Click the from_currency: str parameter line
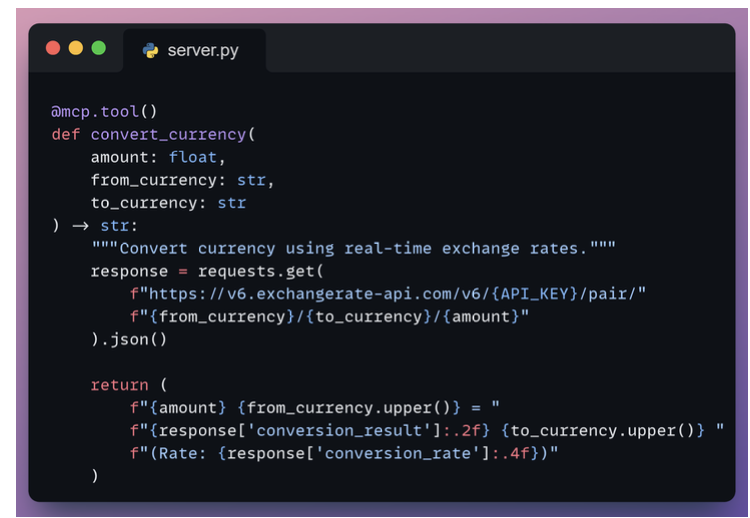The width and height of the screenshot is (750, 518). click(x=182, y=180)
